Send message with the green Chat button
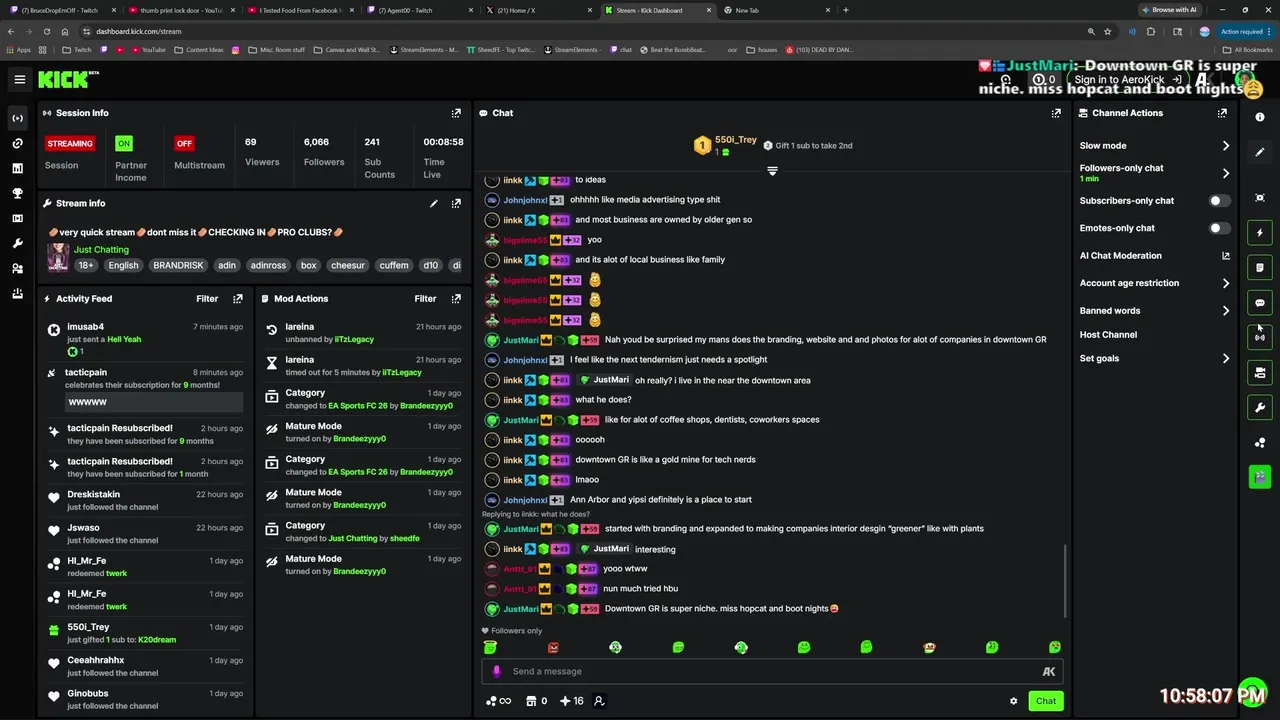 1046,701
